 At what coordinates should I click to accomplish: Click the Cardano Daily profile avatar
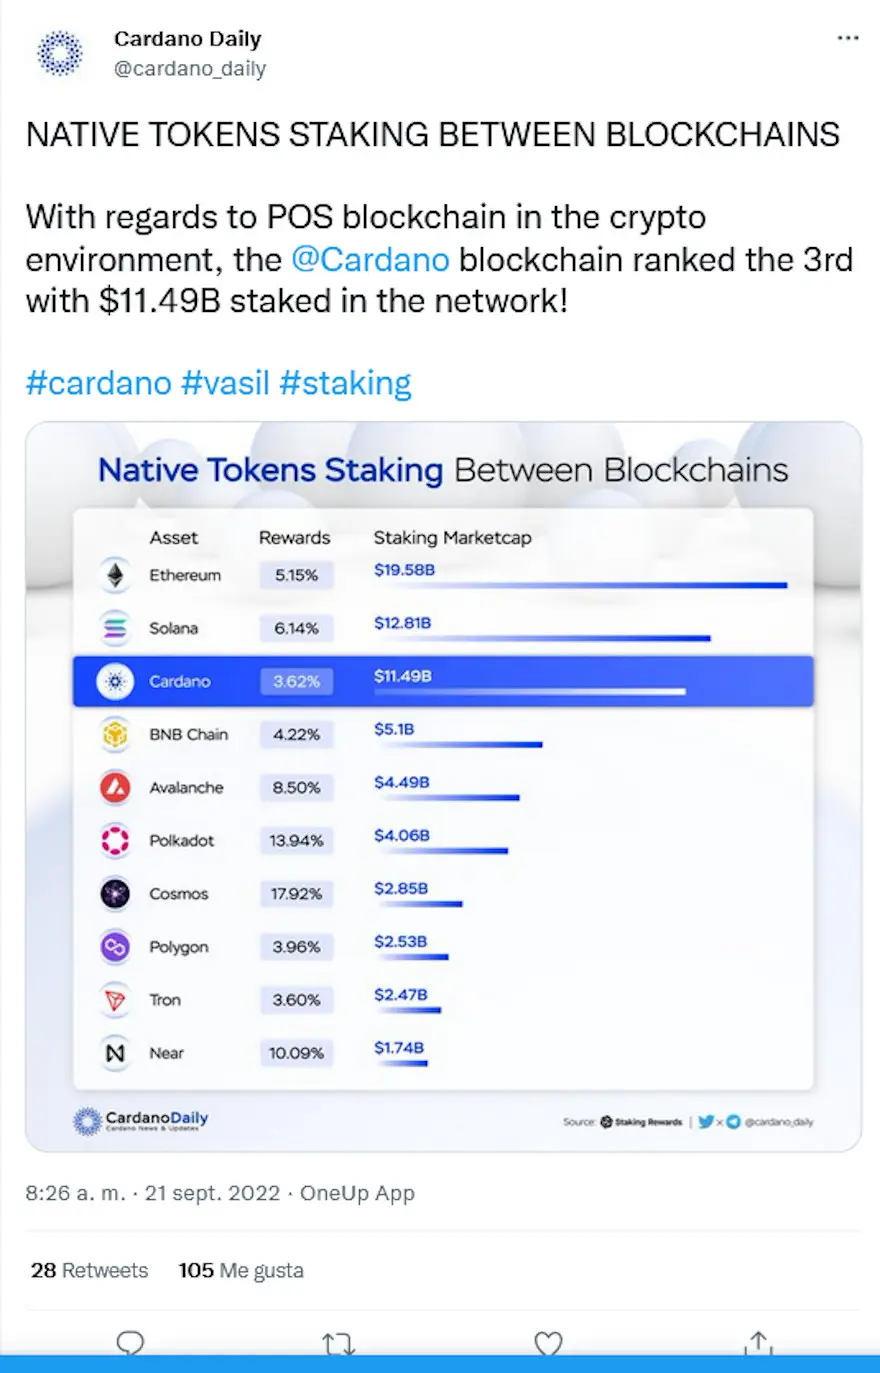pos(60,53)
